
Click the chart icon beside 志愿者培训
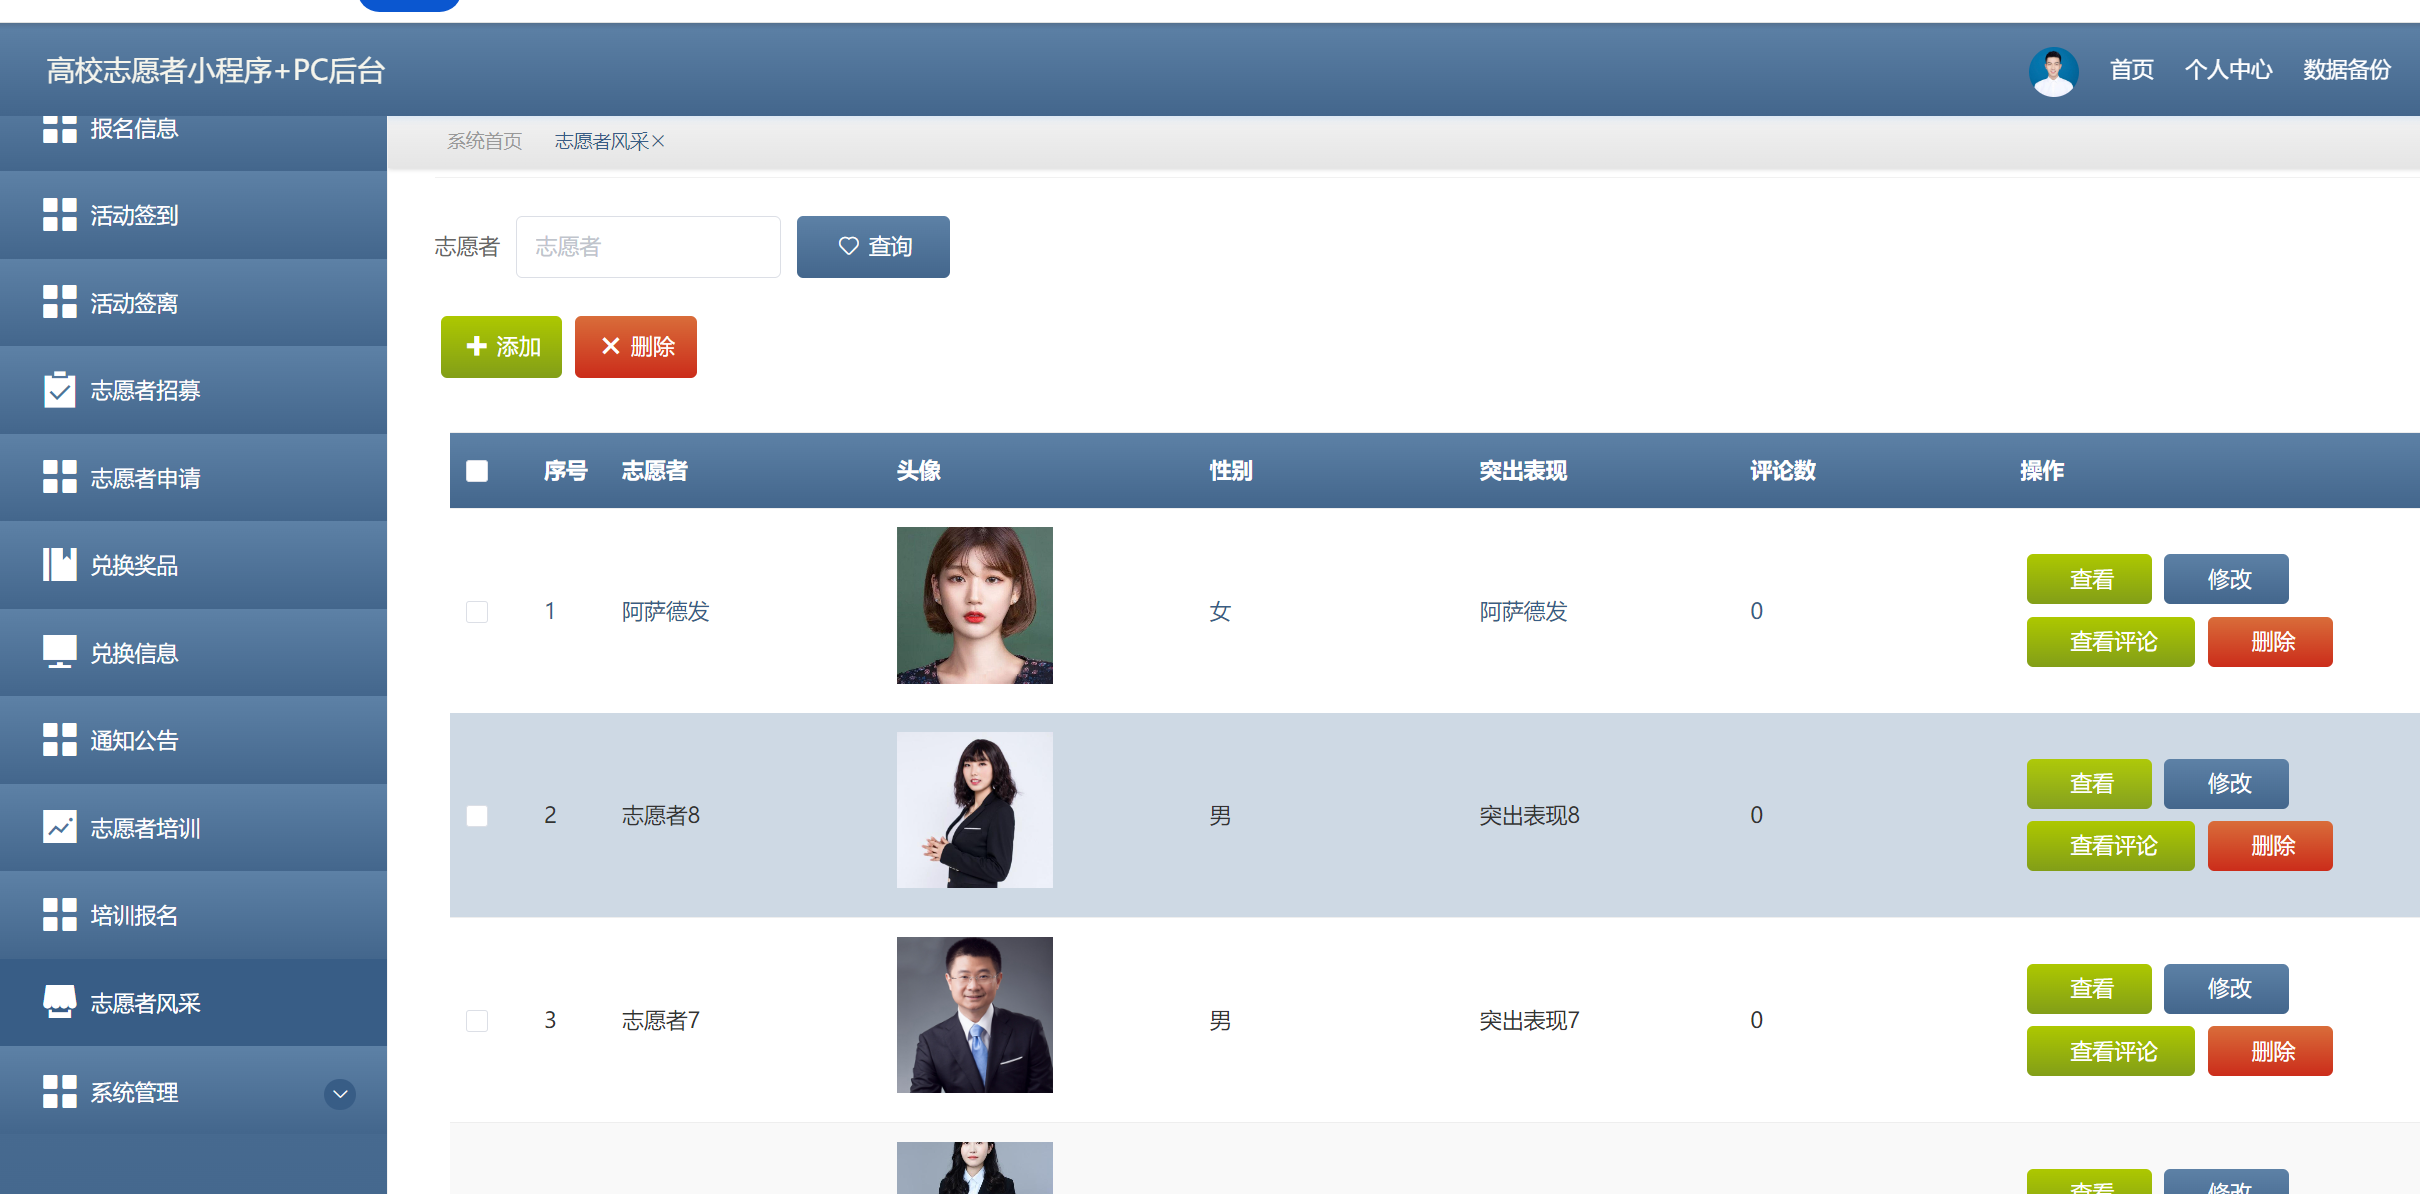click(60, 827)
